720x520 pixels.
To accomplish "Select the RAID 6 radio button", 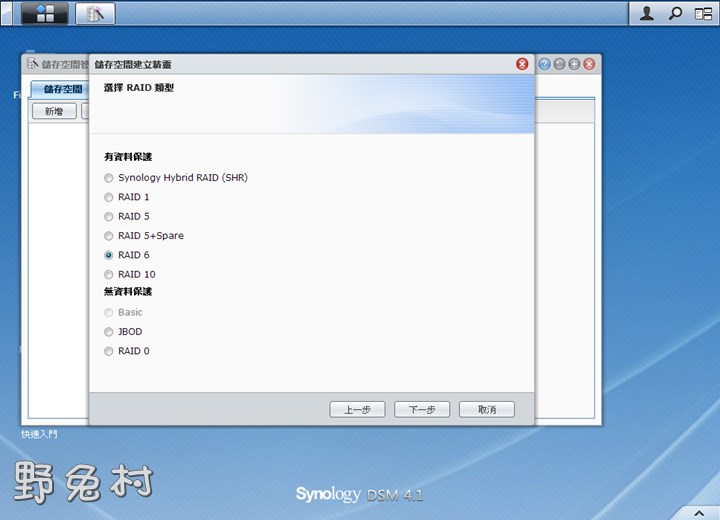I will (108, 255).
